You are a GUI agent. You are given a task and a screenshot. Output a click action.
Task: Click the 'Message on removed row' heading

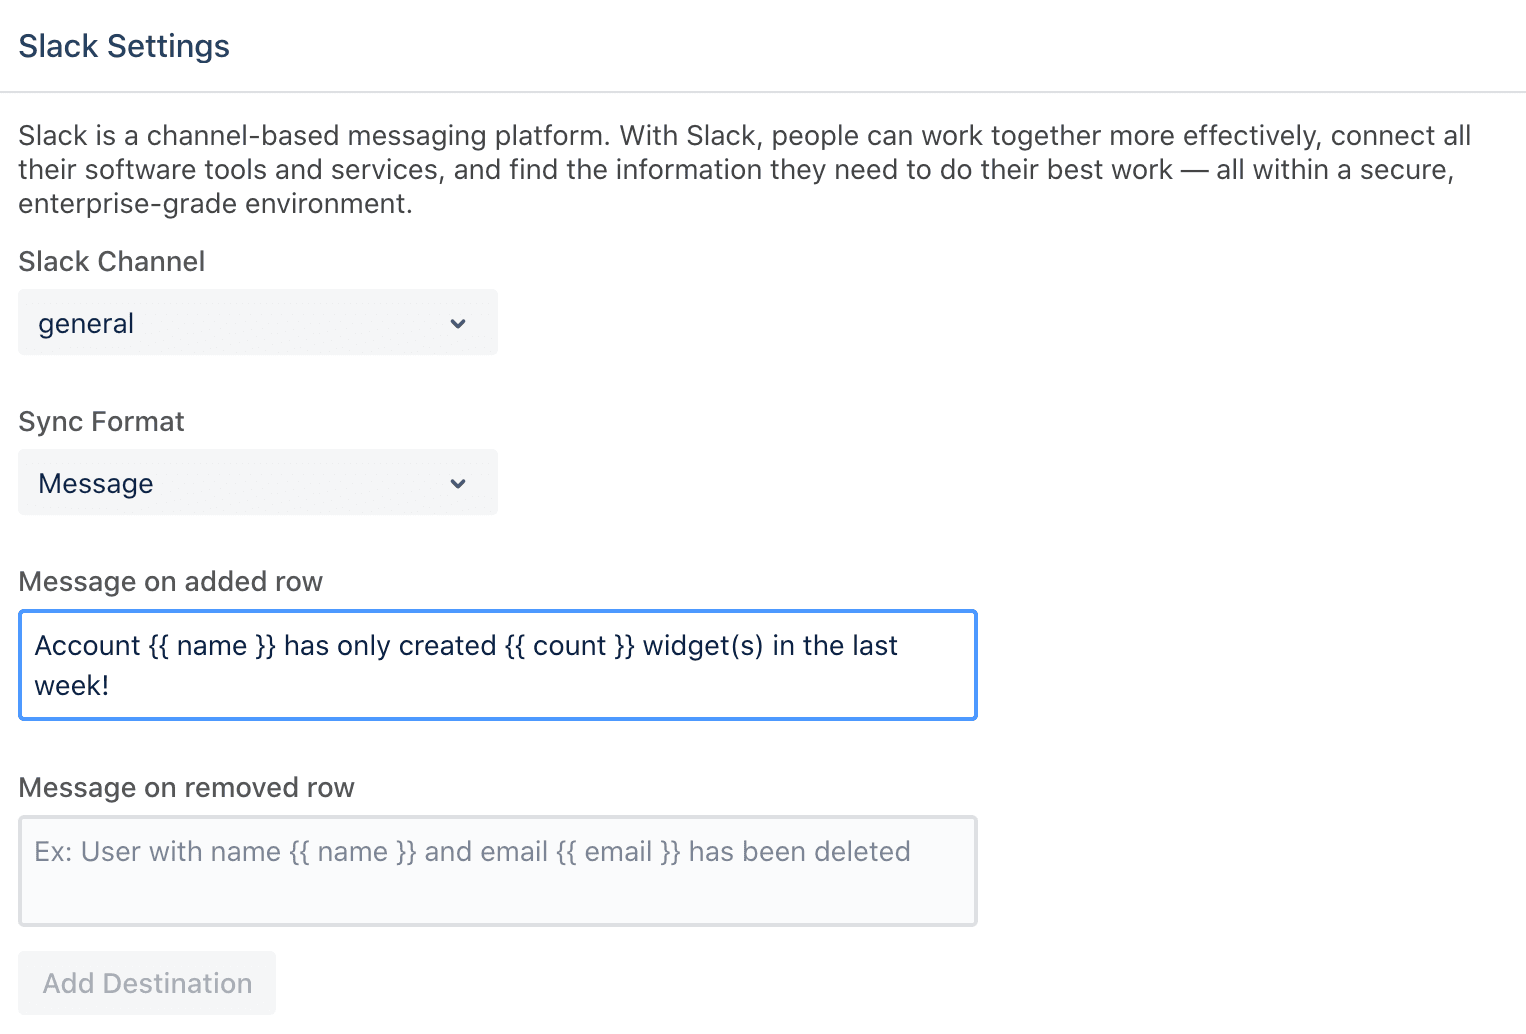pos(186,787)
